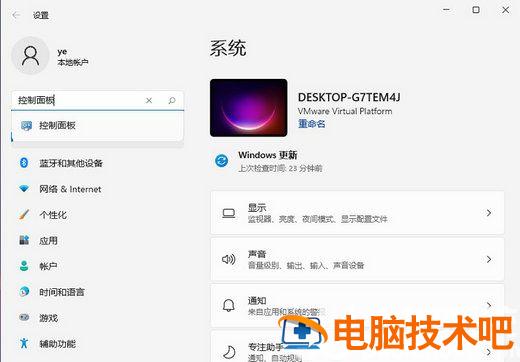The width and height of the screenshot is (520, 362).
Task: Open 网络 & Internet settings
Action: click(x=70, y=189)
